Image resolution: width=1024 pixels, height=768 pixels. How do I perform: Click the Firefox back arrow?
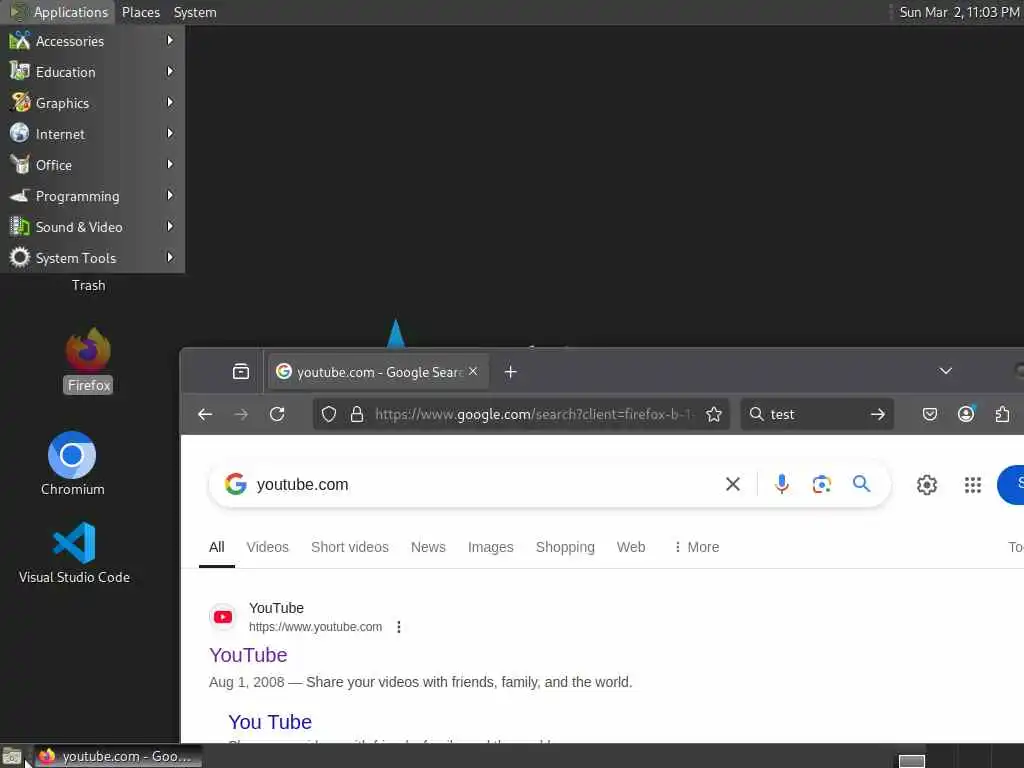[x=205, y=414]
